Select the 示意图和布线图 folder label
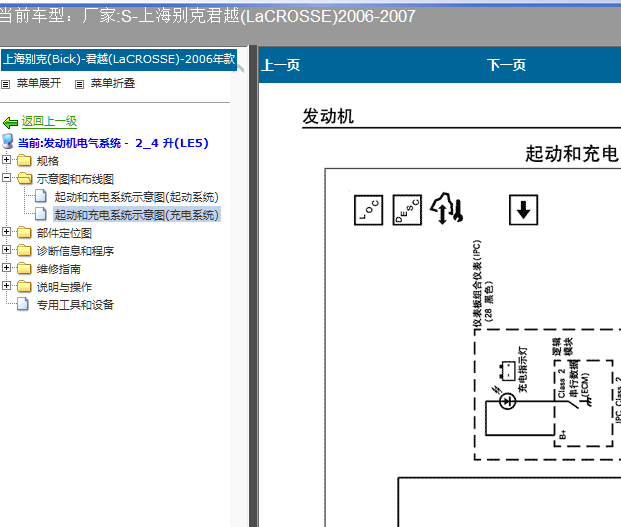This screenshot has width=621, height=527. tap(75, 179)
